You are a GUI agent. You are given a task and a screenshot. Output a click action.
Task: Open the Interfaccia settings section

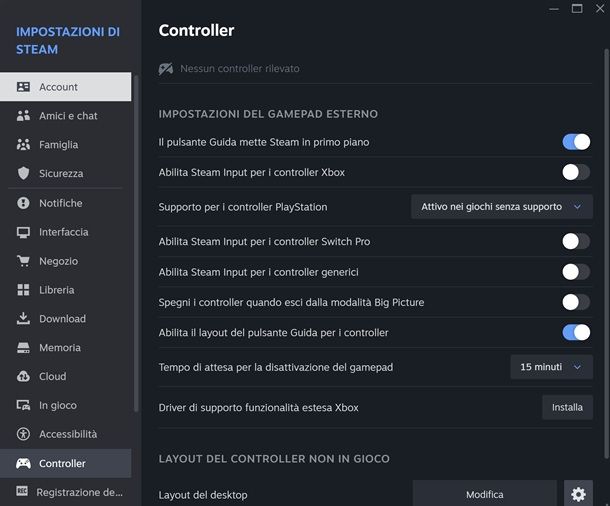(64, 232)
